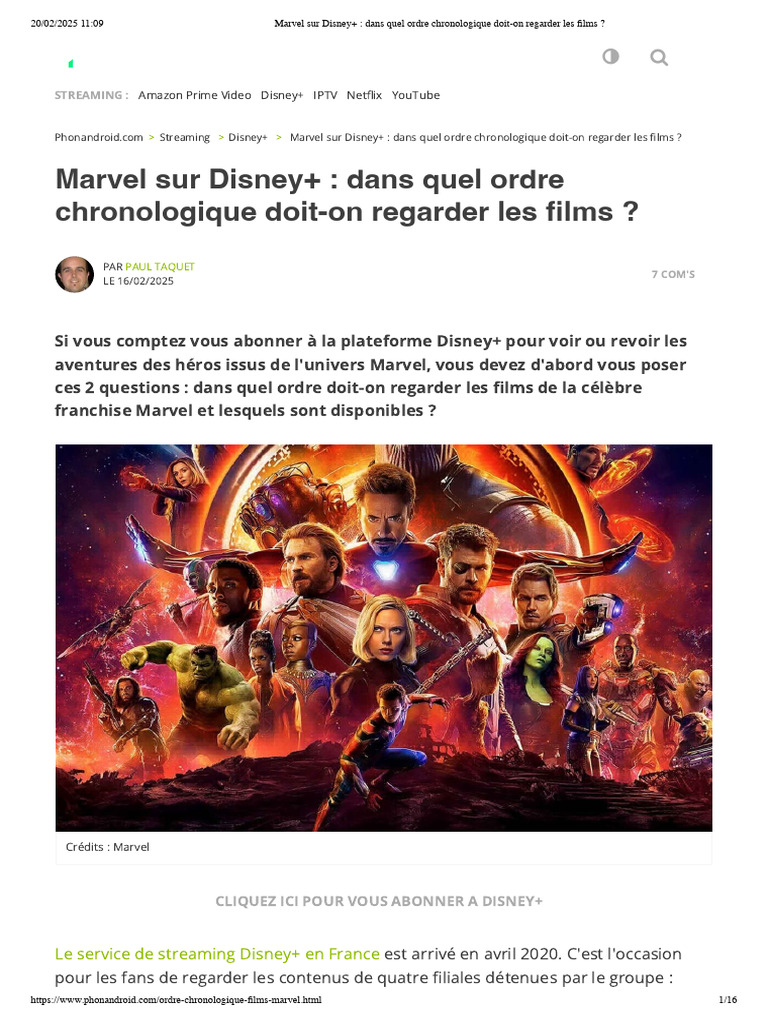Open Streaming breadcrumb link
The width and height of the screenshot is (768, 1024).
tap(185, 137)
